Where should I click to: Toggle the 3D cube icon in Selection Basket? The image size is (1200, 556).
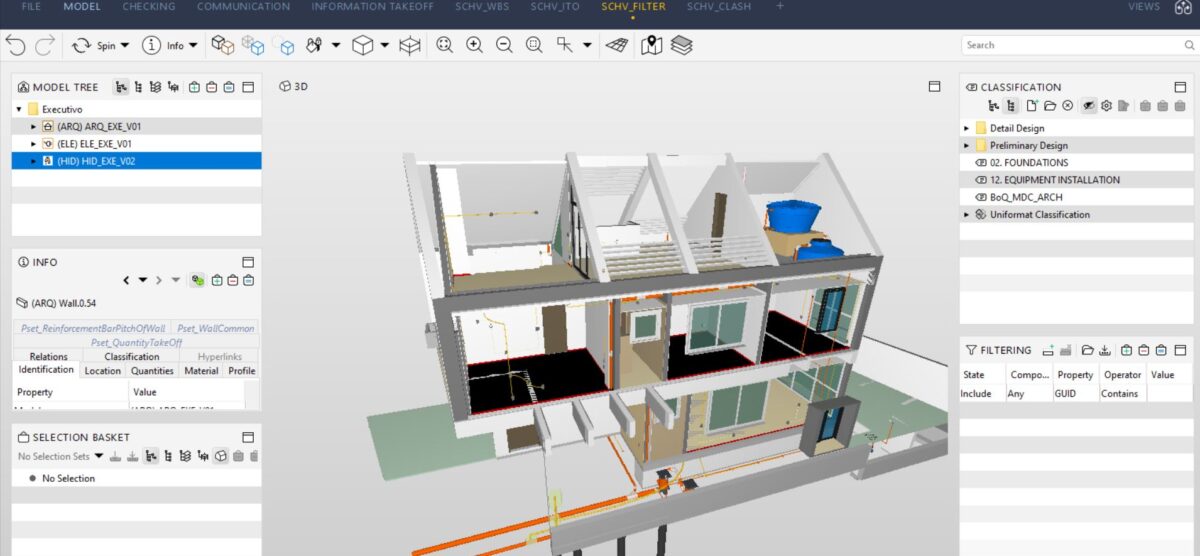(x=220, y=457)
